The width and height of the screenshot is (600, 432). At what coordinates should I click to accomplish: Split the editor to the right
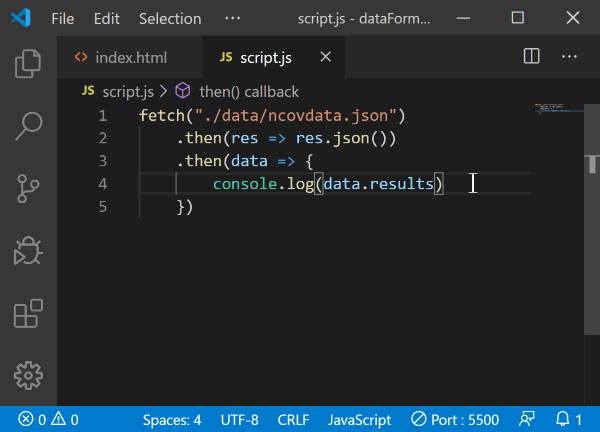[x=532, y=57]
